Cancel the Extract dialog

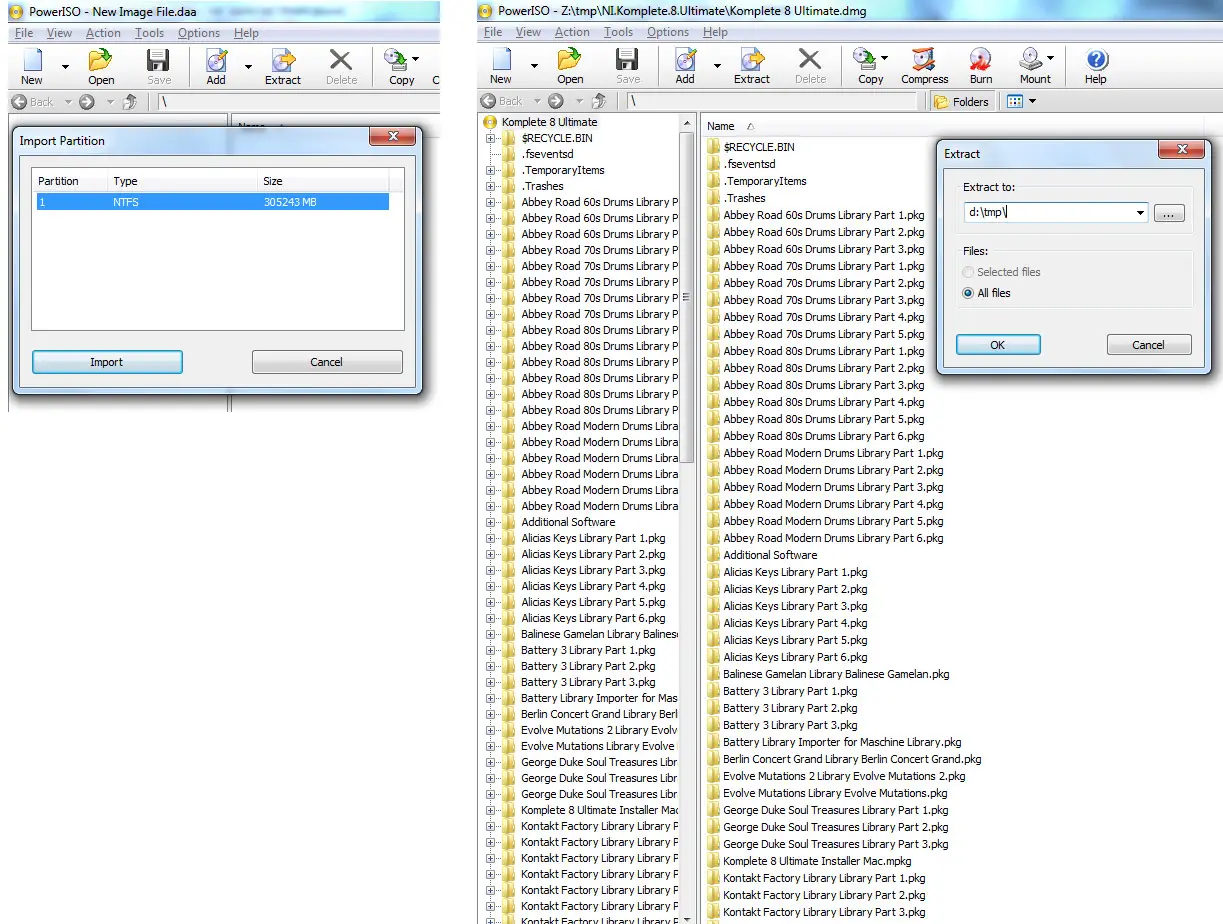tap(1149, 345)
